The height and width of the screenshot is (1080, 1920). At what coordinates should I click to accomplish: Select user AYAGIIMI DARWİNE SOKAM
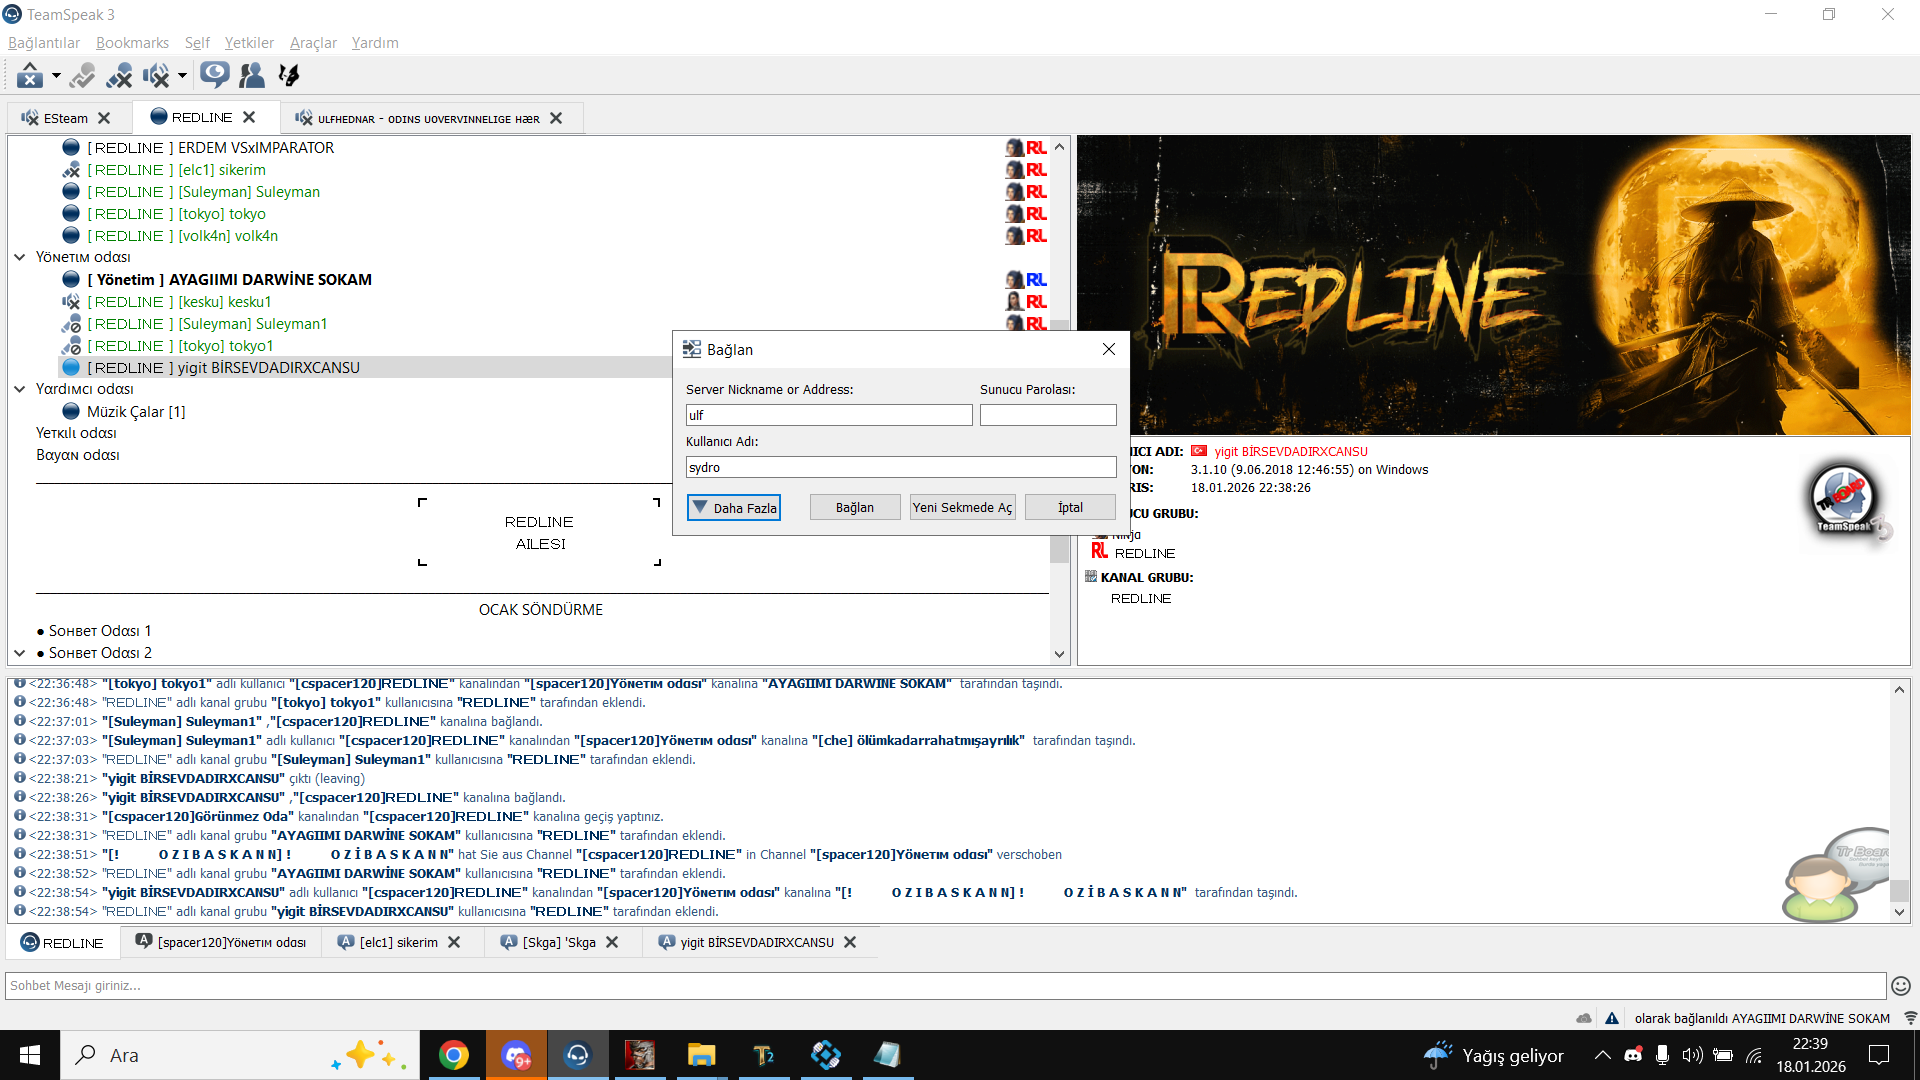pos(229,280)
